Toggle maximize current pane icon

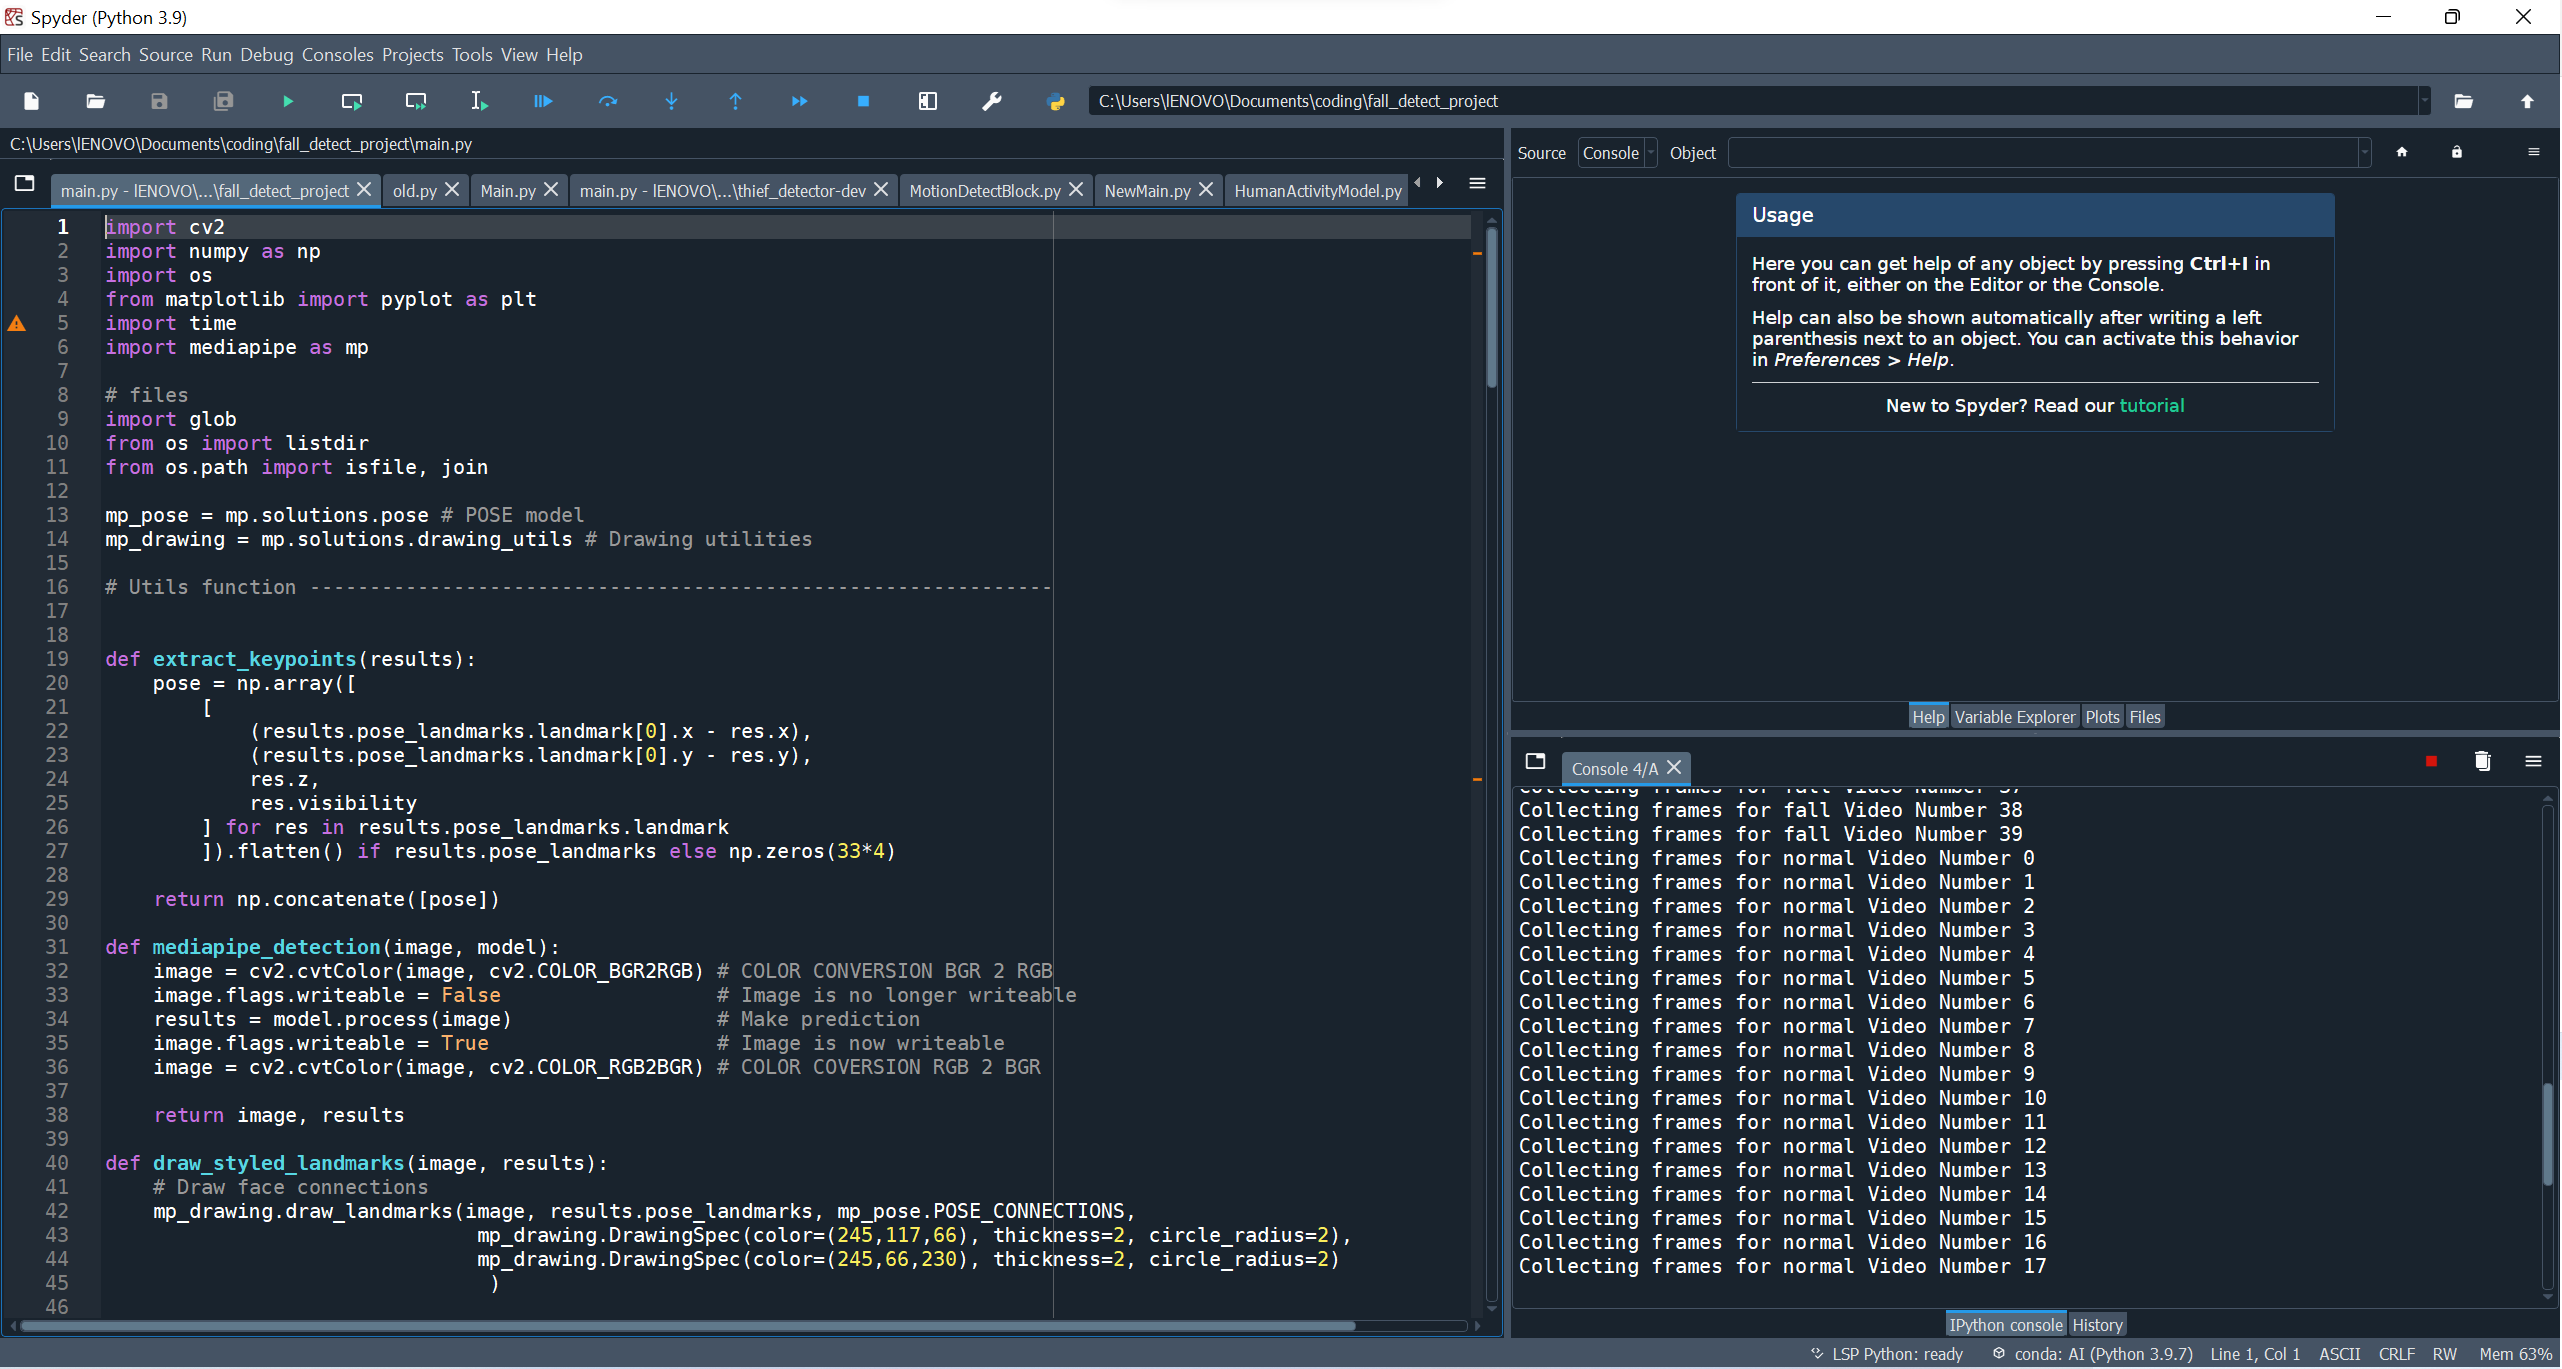tap(927, 101)
